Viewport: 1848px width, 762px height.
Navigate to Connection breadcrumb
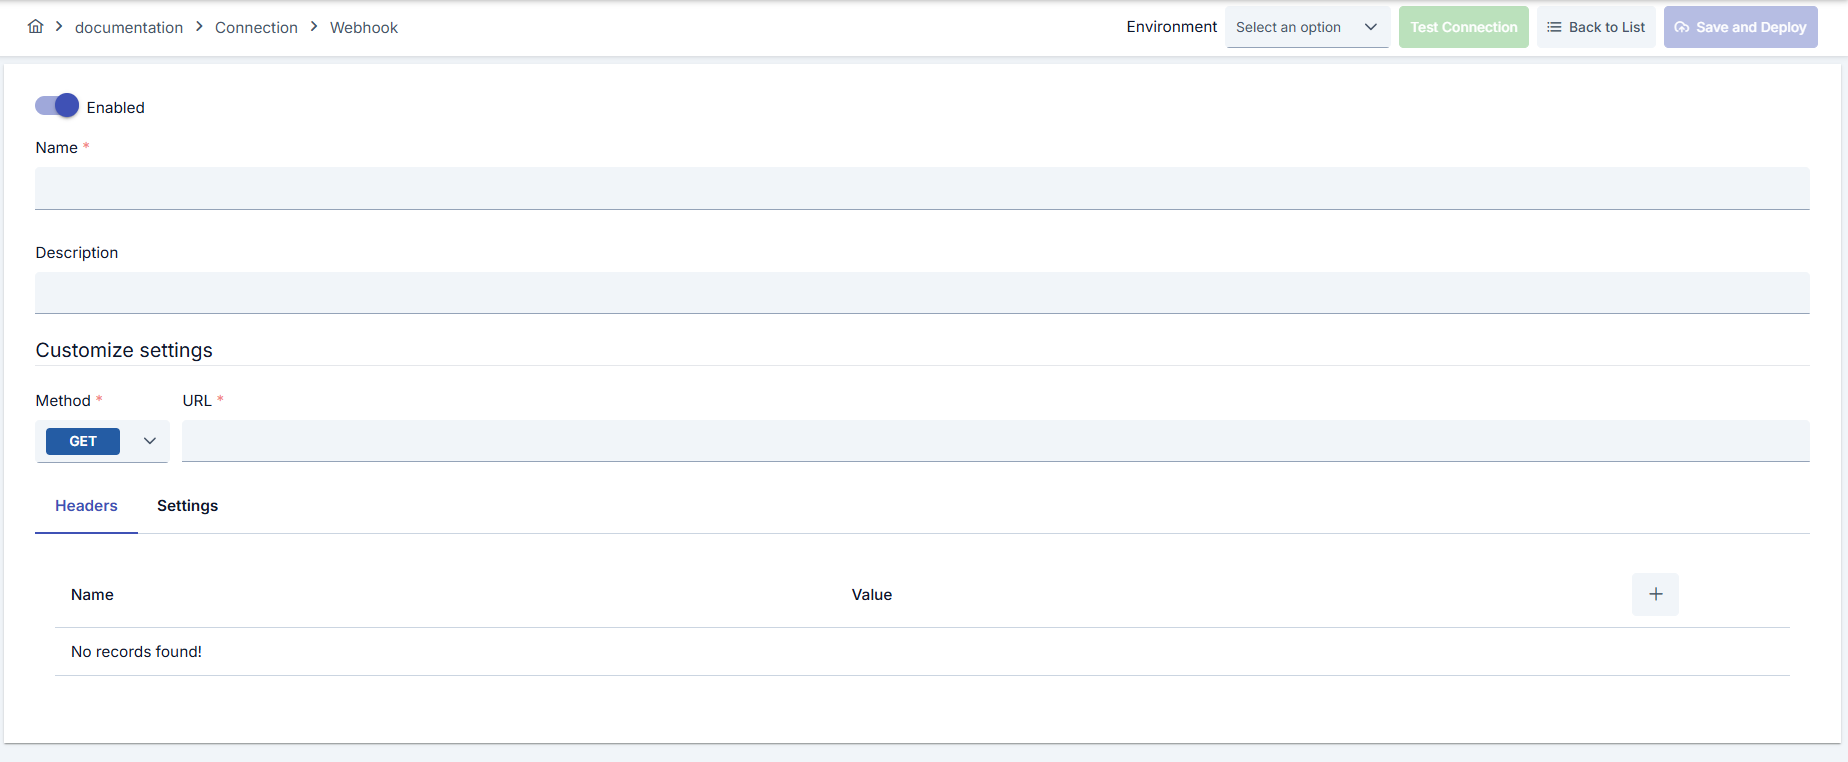tap(256, 28)
